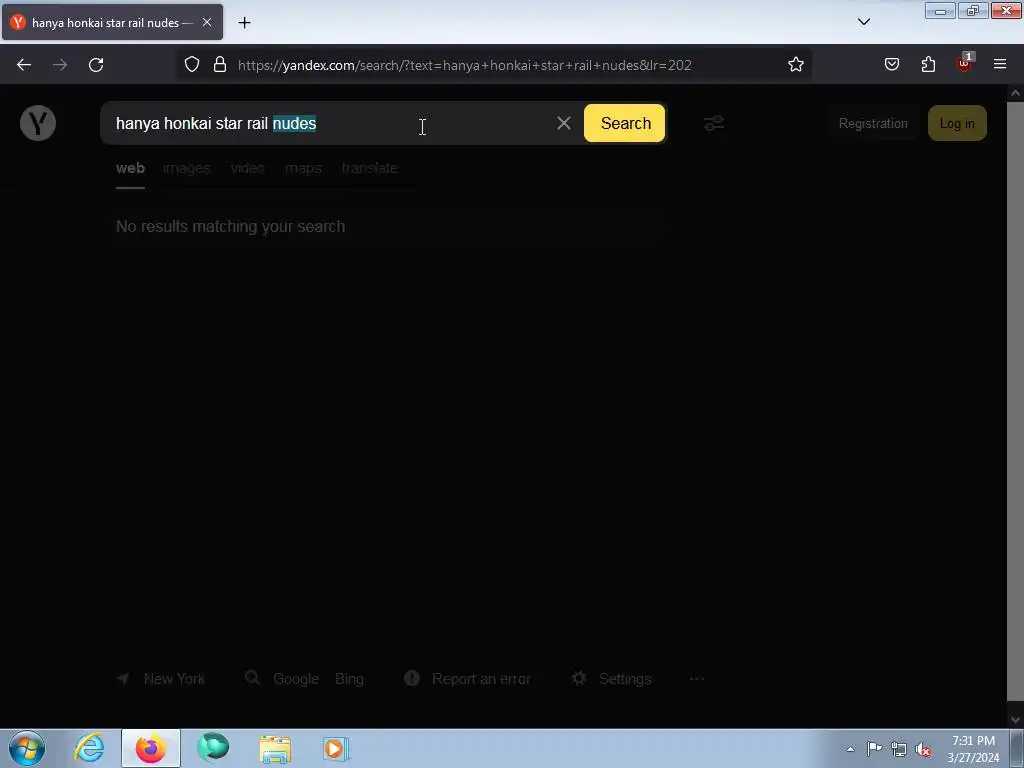Viewport: 1024px width, 768px height.
Task: Click the Google search link in footer
Action: [x=296, y=679]
